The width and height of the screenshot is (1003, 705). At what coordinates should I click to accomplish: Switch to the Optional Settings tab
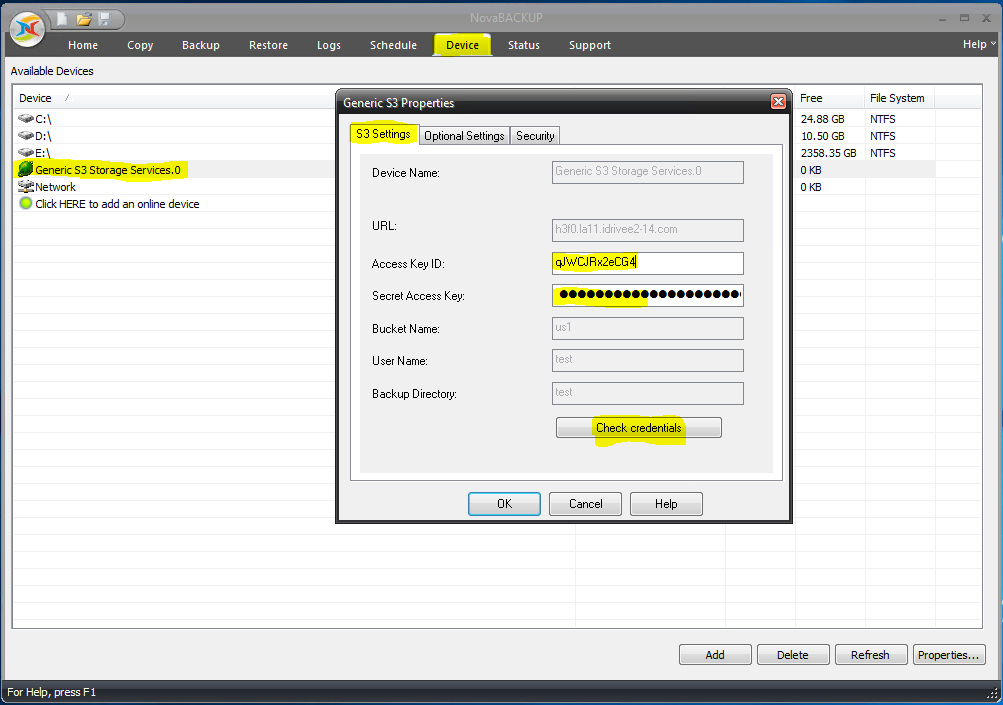(464, 136)
